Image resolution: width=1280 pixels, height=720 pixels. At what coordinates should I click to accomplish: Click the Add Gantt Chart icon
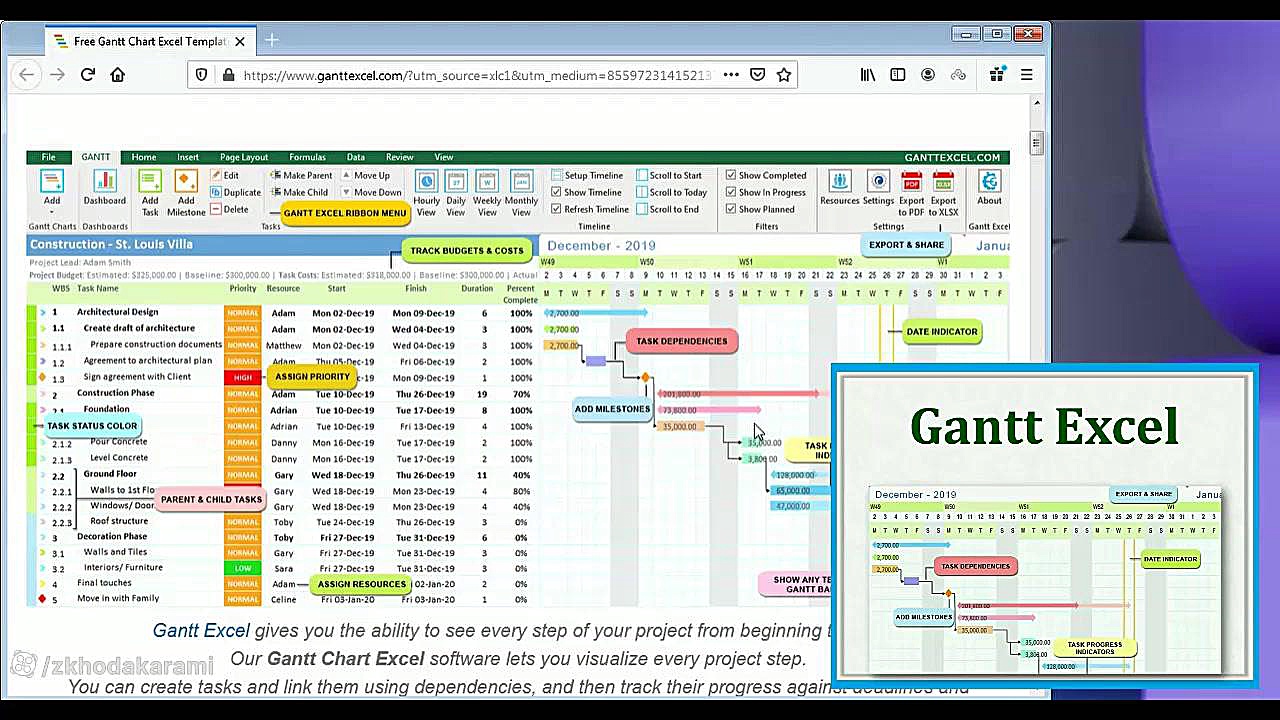52,181
